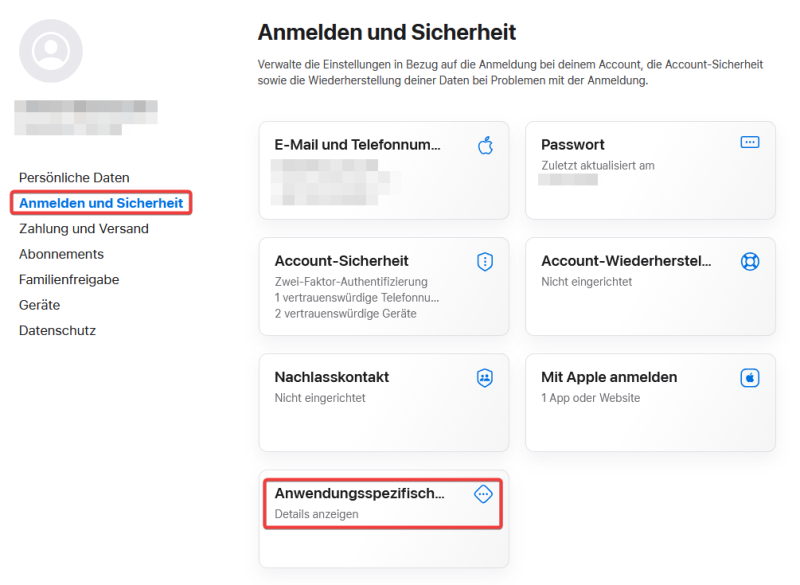Viewport: 800px width, 585px height.
Task: Select the shield icon for Account-Sicherheit
Action: [484, 261]
